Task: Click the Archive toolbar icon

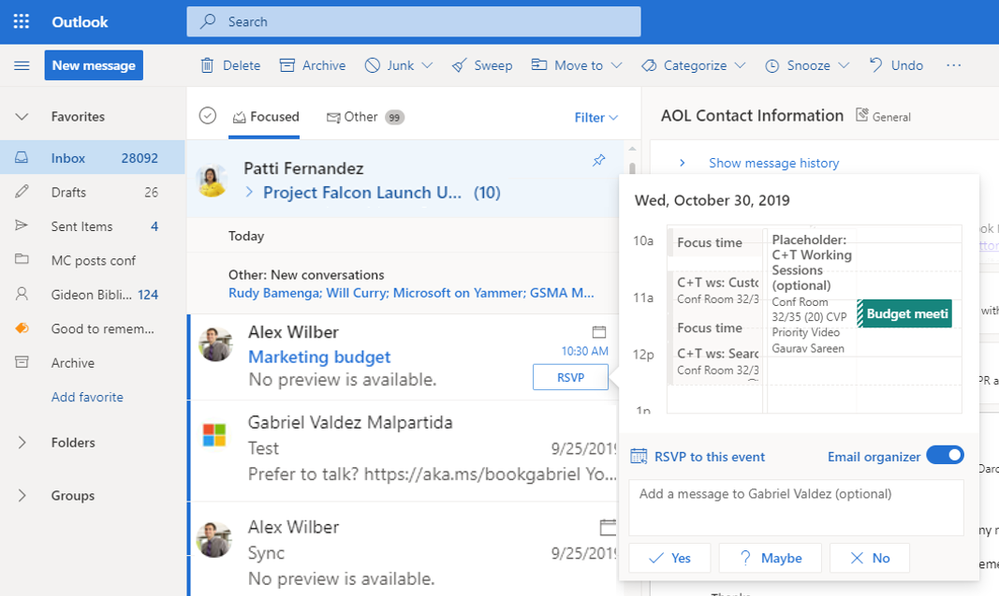Action: coord(287,65)
